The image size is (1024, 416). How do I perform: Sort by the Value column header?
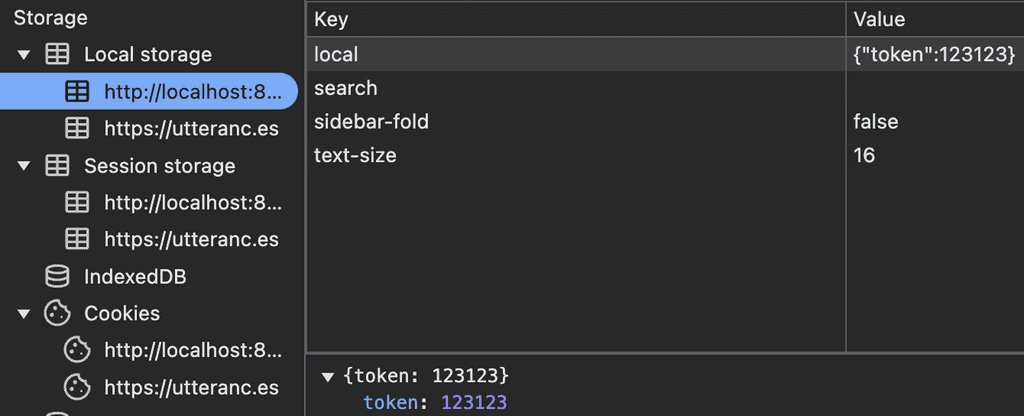tap(935, 20)
